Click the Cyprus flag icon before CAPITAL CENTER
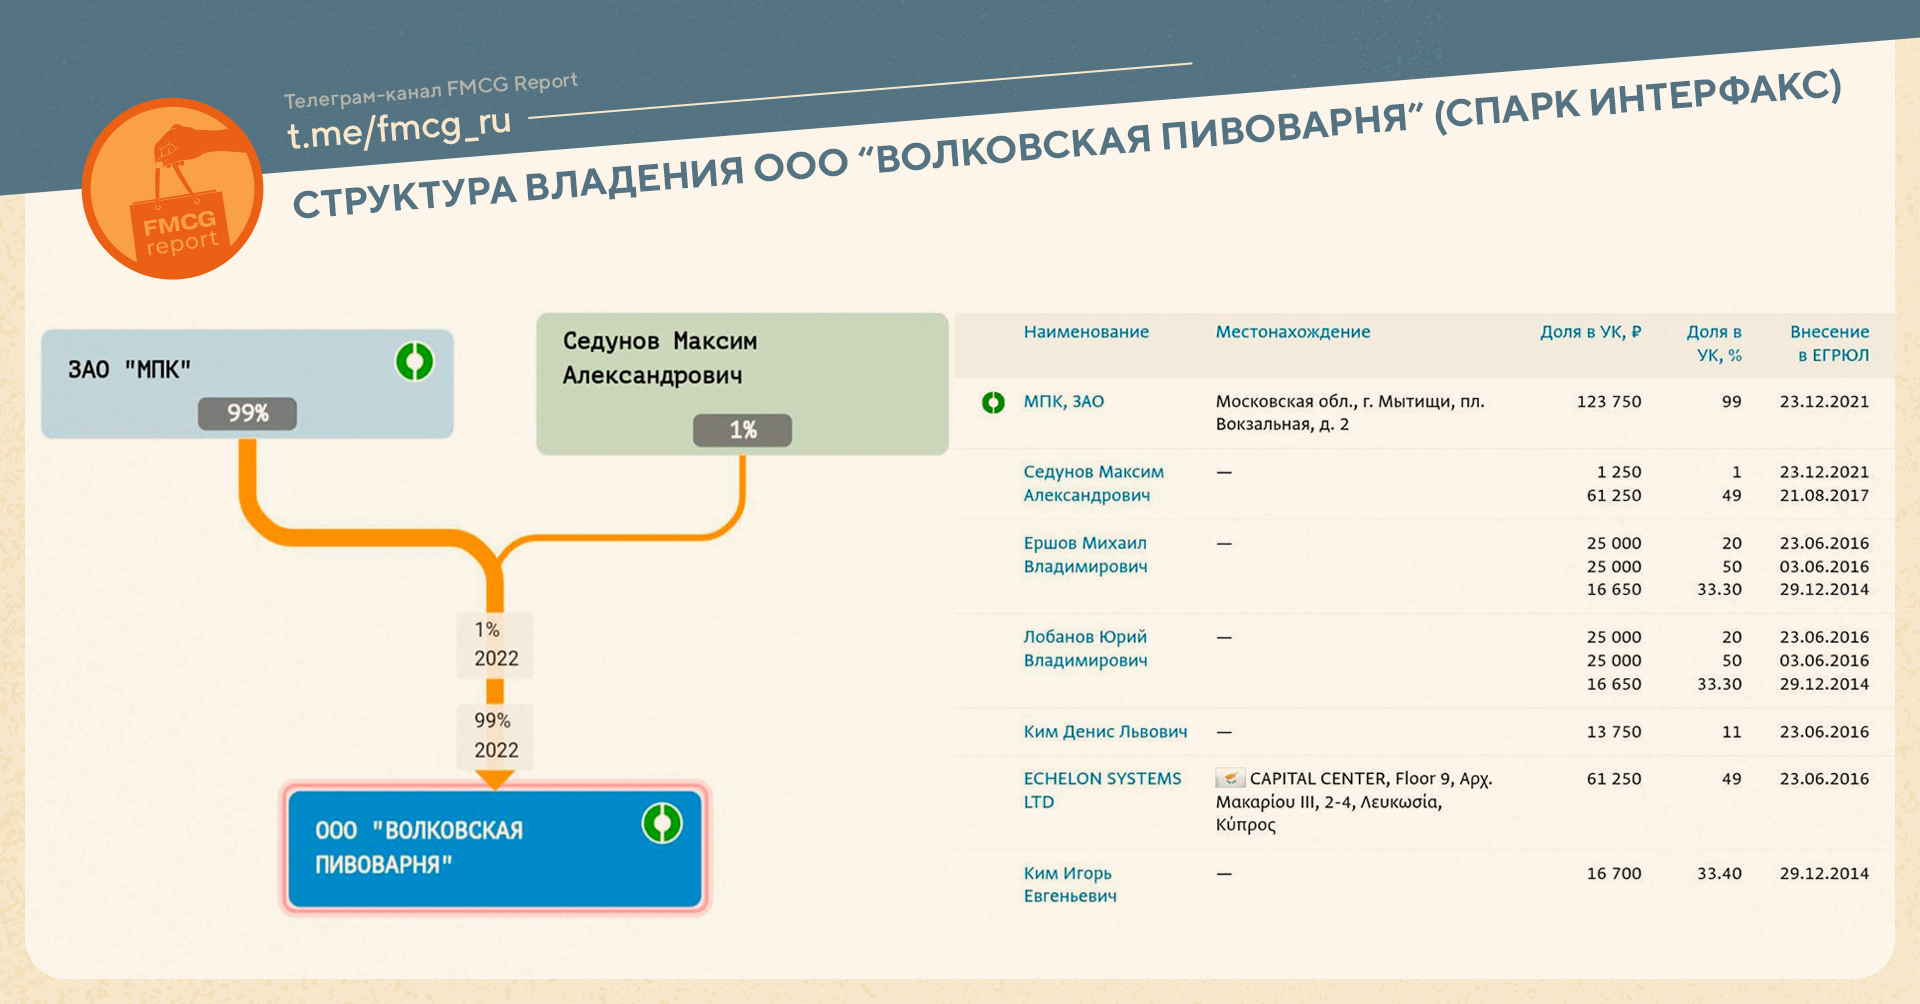1920x1004 pixels. point(1230,778)
